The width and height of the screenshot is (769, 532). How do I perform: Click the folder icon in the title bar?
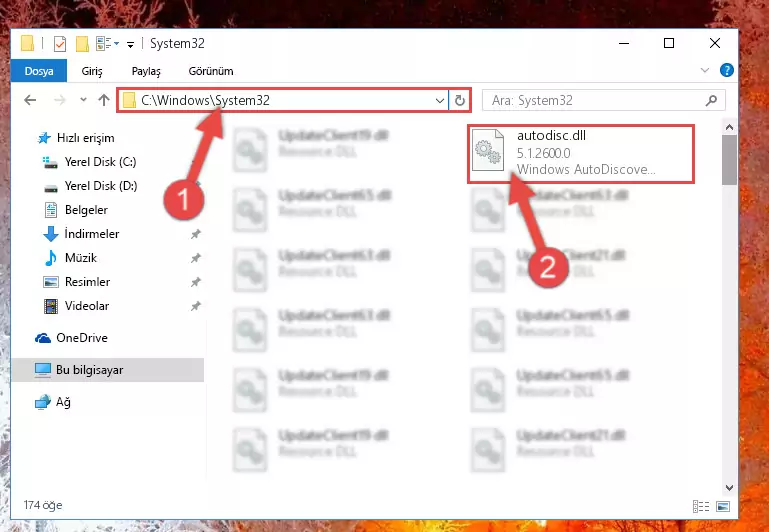27,43
